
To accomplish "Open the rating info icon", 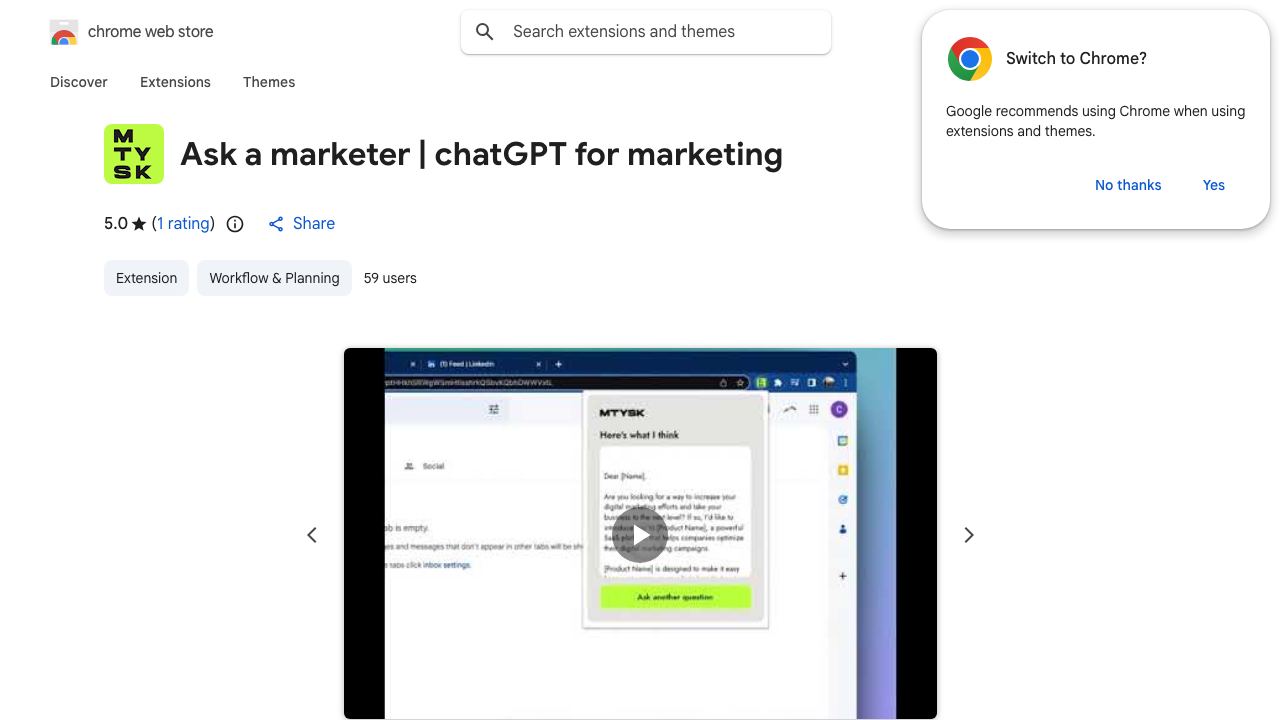I will click(x=235, y=224).
